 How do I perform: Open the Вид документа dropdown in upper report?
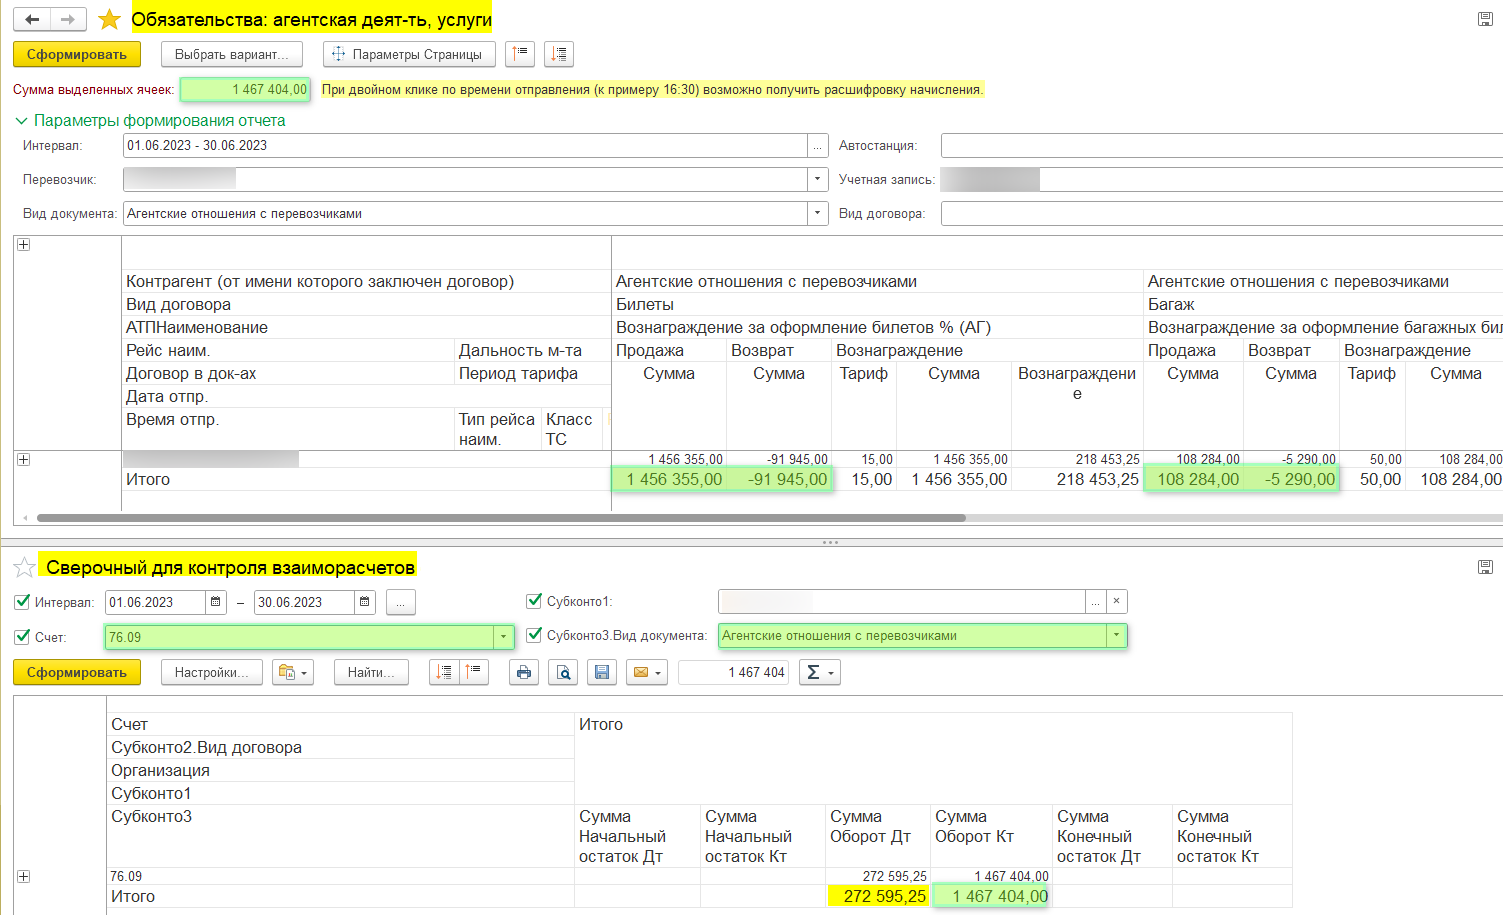point(818,213)
